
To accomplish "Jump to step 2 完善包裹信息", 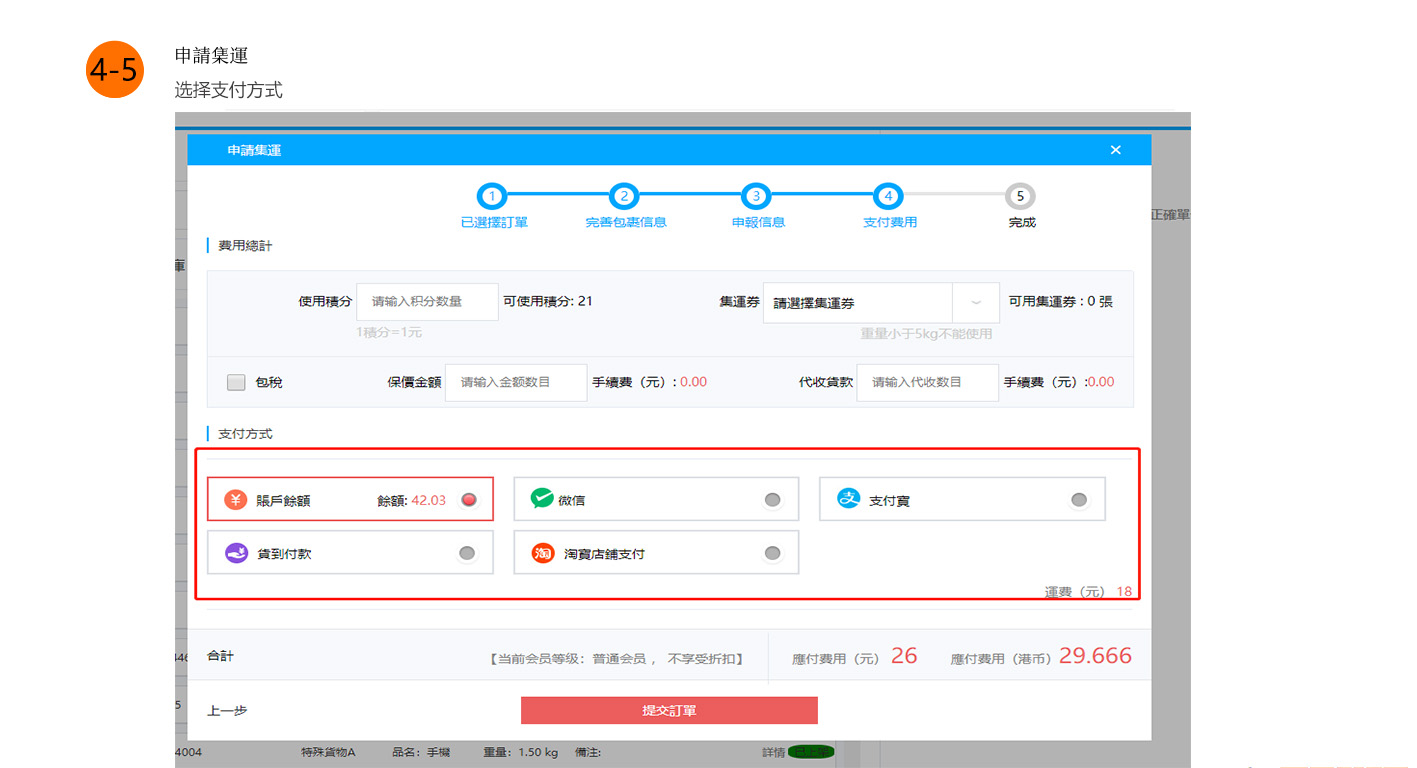I will (624, 197).
